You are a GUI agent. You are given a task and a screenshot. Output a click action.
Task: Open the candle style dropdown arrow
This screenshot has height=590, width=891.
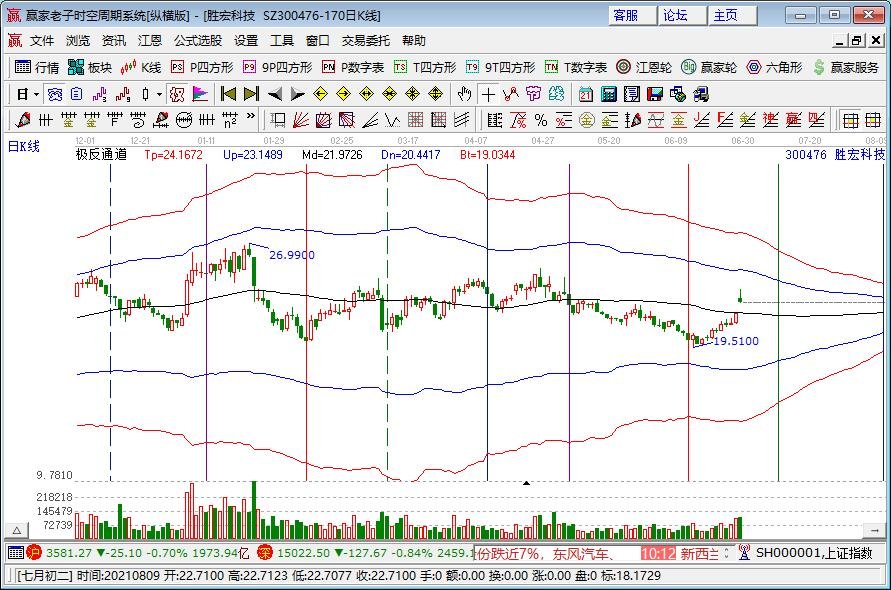pyautogui.click(x=159, y=94)
